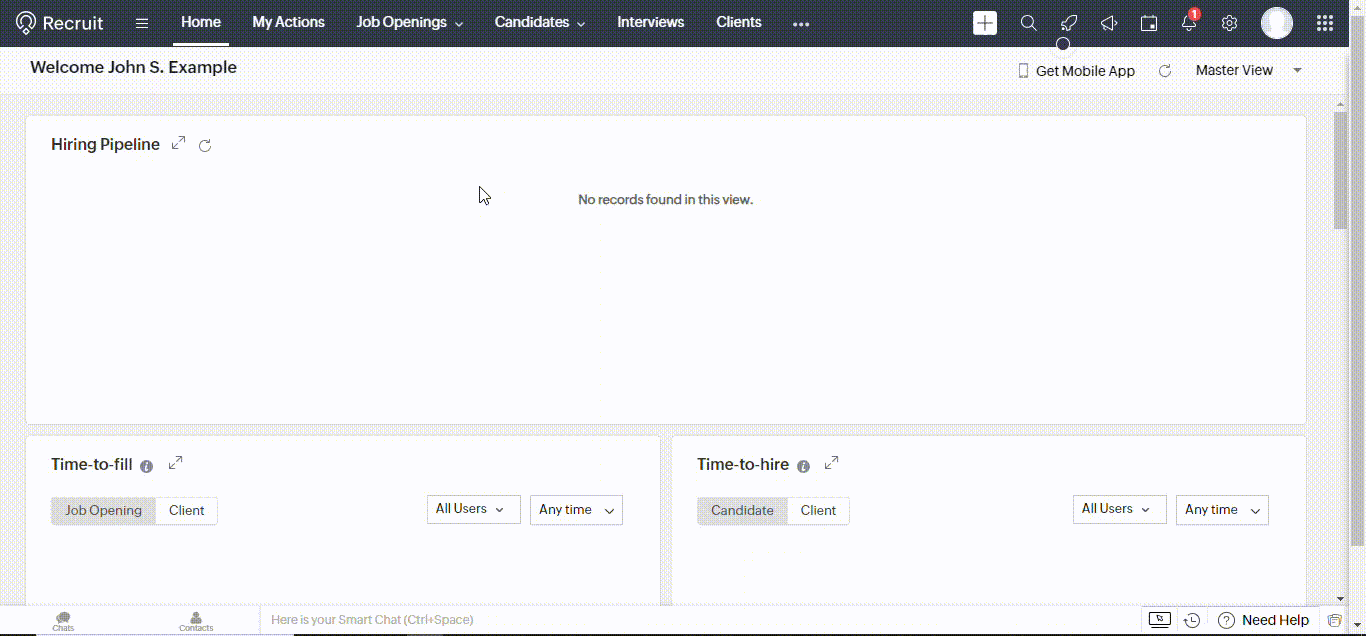
Task: Open the Job Openings menu
Action: pos(409,22)
